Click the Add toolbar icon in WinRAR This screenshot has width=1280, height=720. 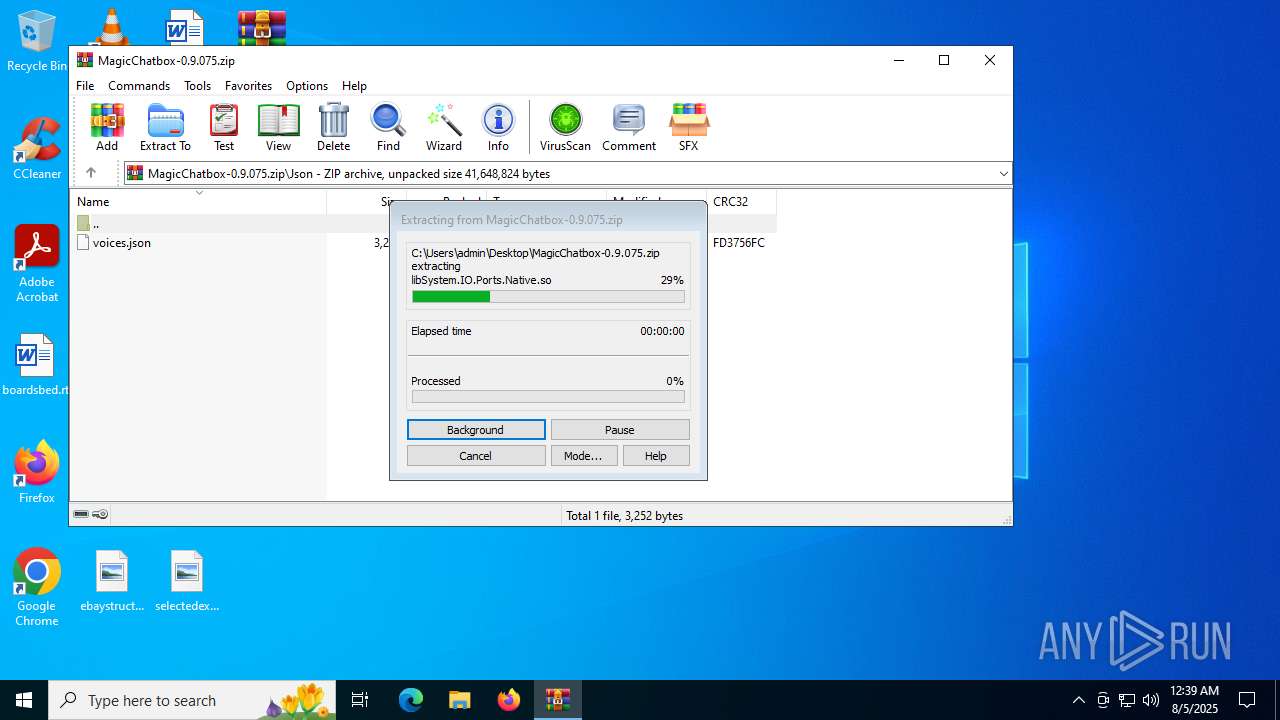pyautogui.click(x=107, y=127)
